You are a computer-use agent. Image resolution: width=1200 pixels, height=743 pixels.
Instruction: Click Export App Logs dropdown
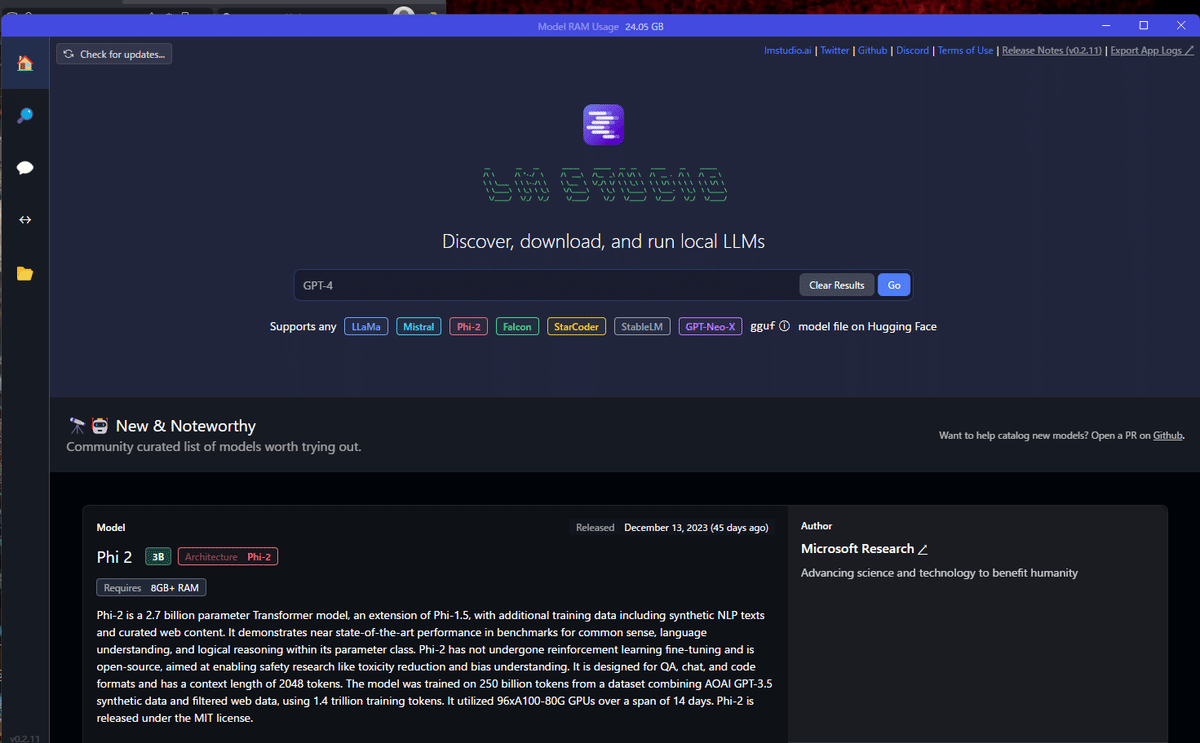tap(1151, 50)
